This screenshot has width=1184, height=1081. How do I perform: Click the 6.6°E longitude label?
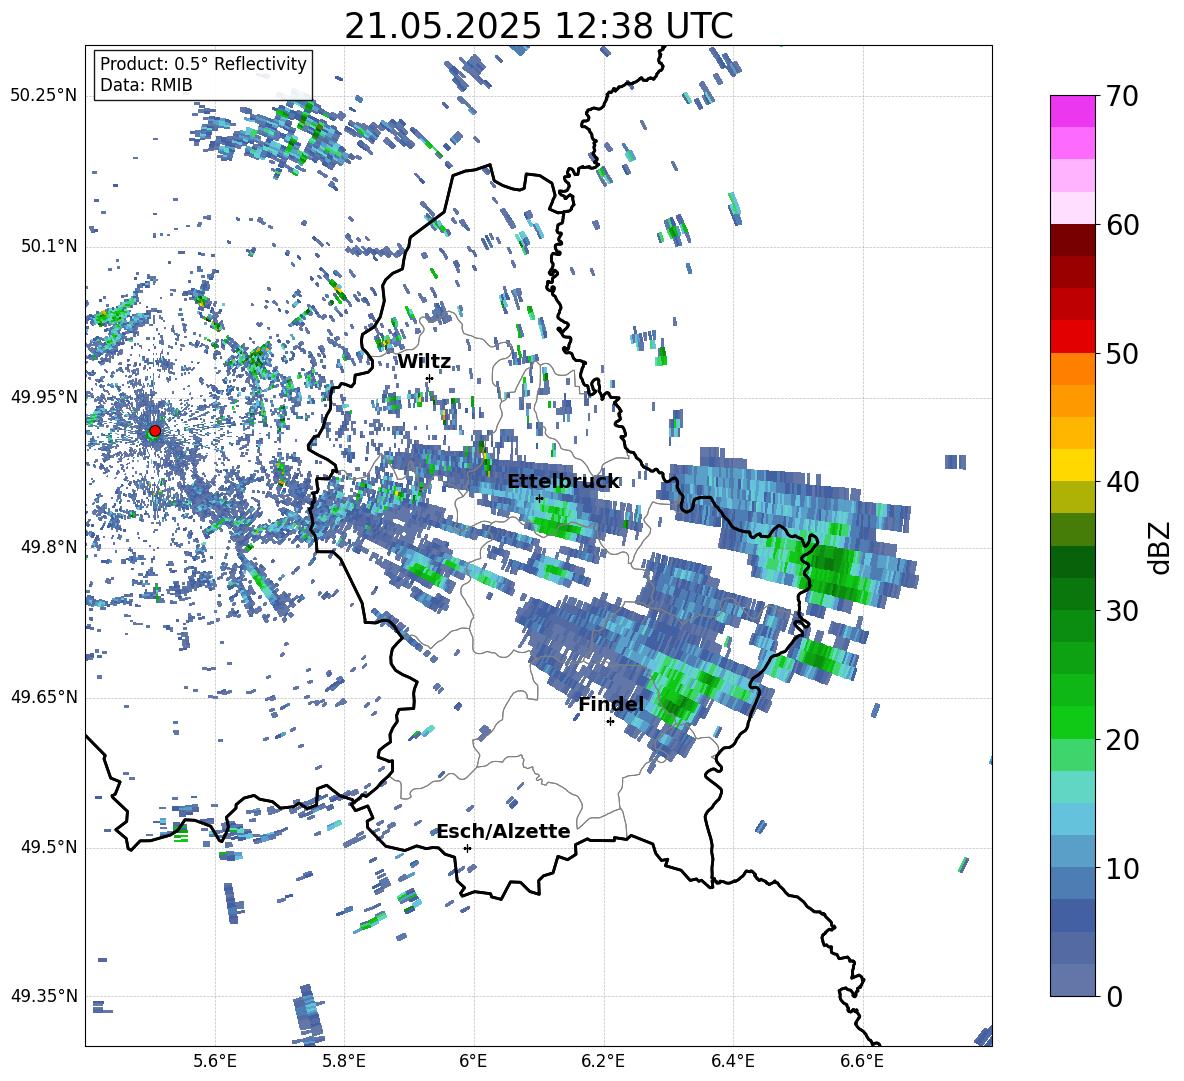point(862,1061)
